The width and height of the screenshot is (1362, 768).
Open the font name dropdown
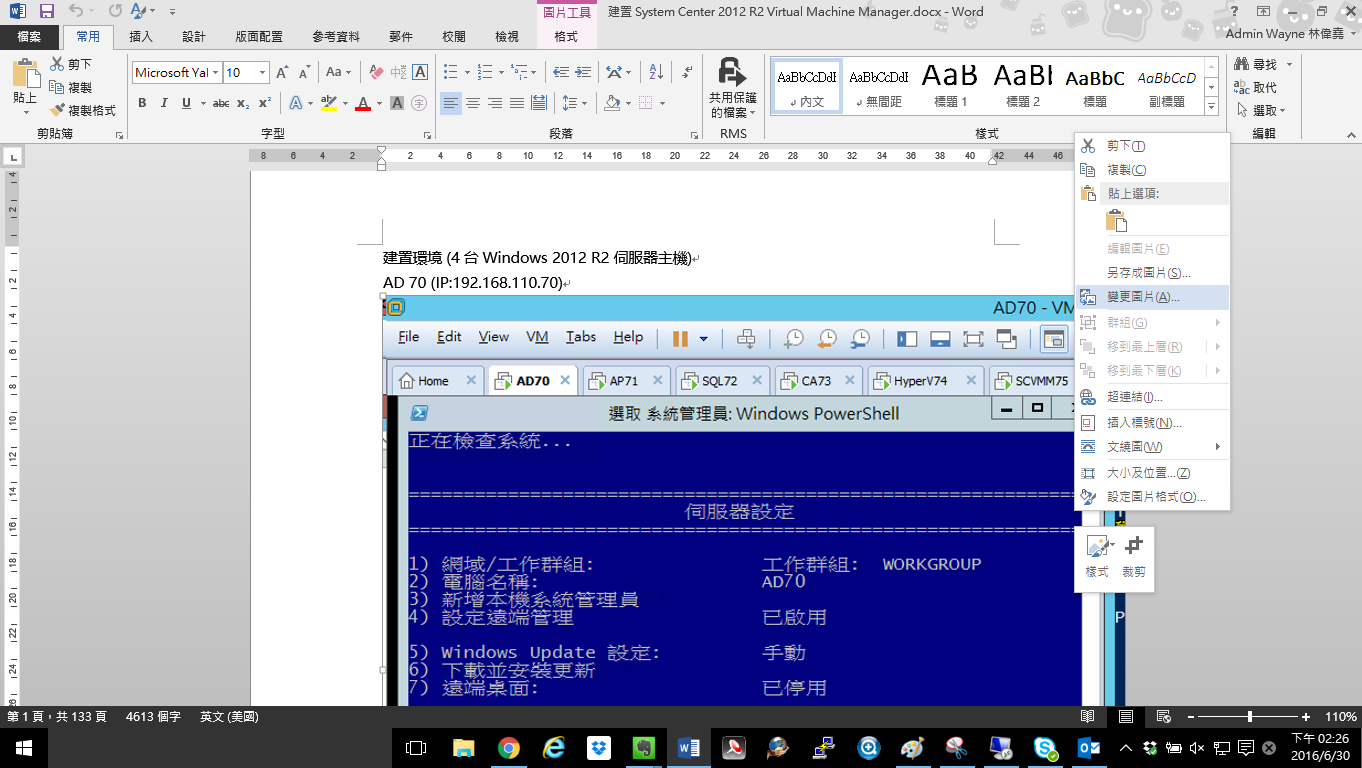point(215,73)
